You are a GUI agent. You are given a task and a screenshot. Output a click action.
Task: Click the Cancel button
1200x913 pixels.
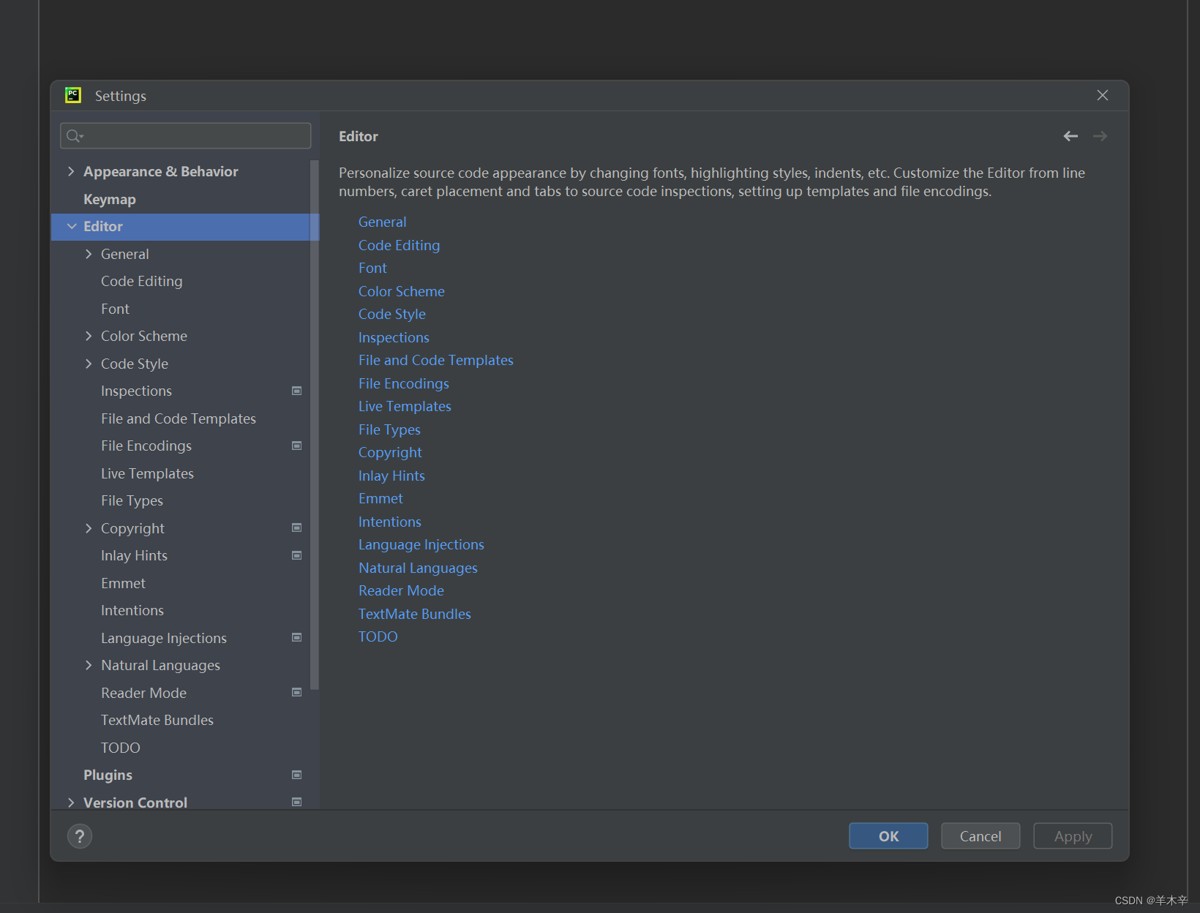[x=980, y=836]
